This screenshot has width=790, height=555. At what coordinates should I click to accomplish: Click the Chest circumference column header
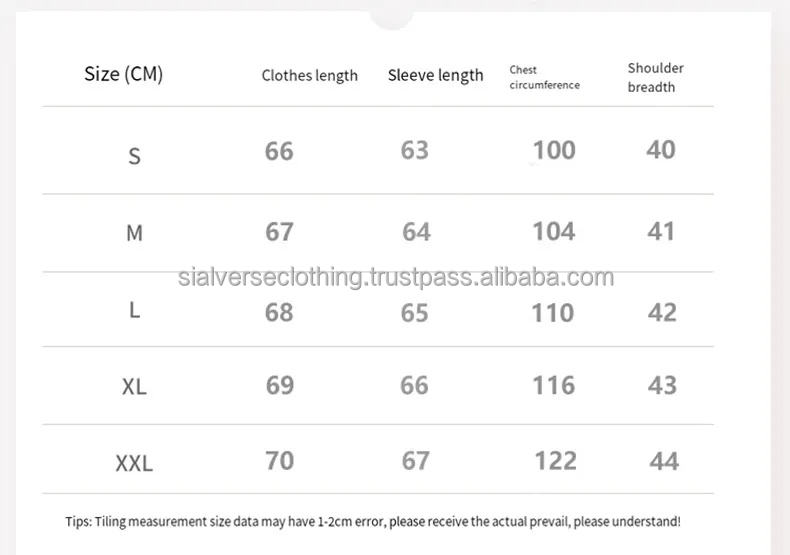544,77
